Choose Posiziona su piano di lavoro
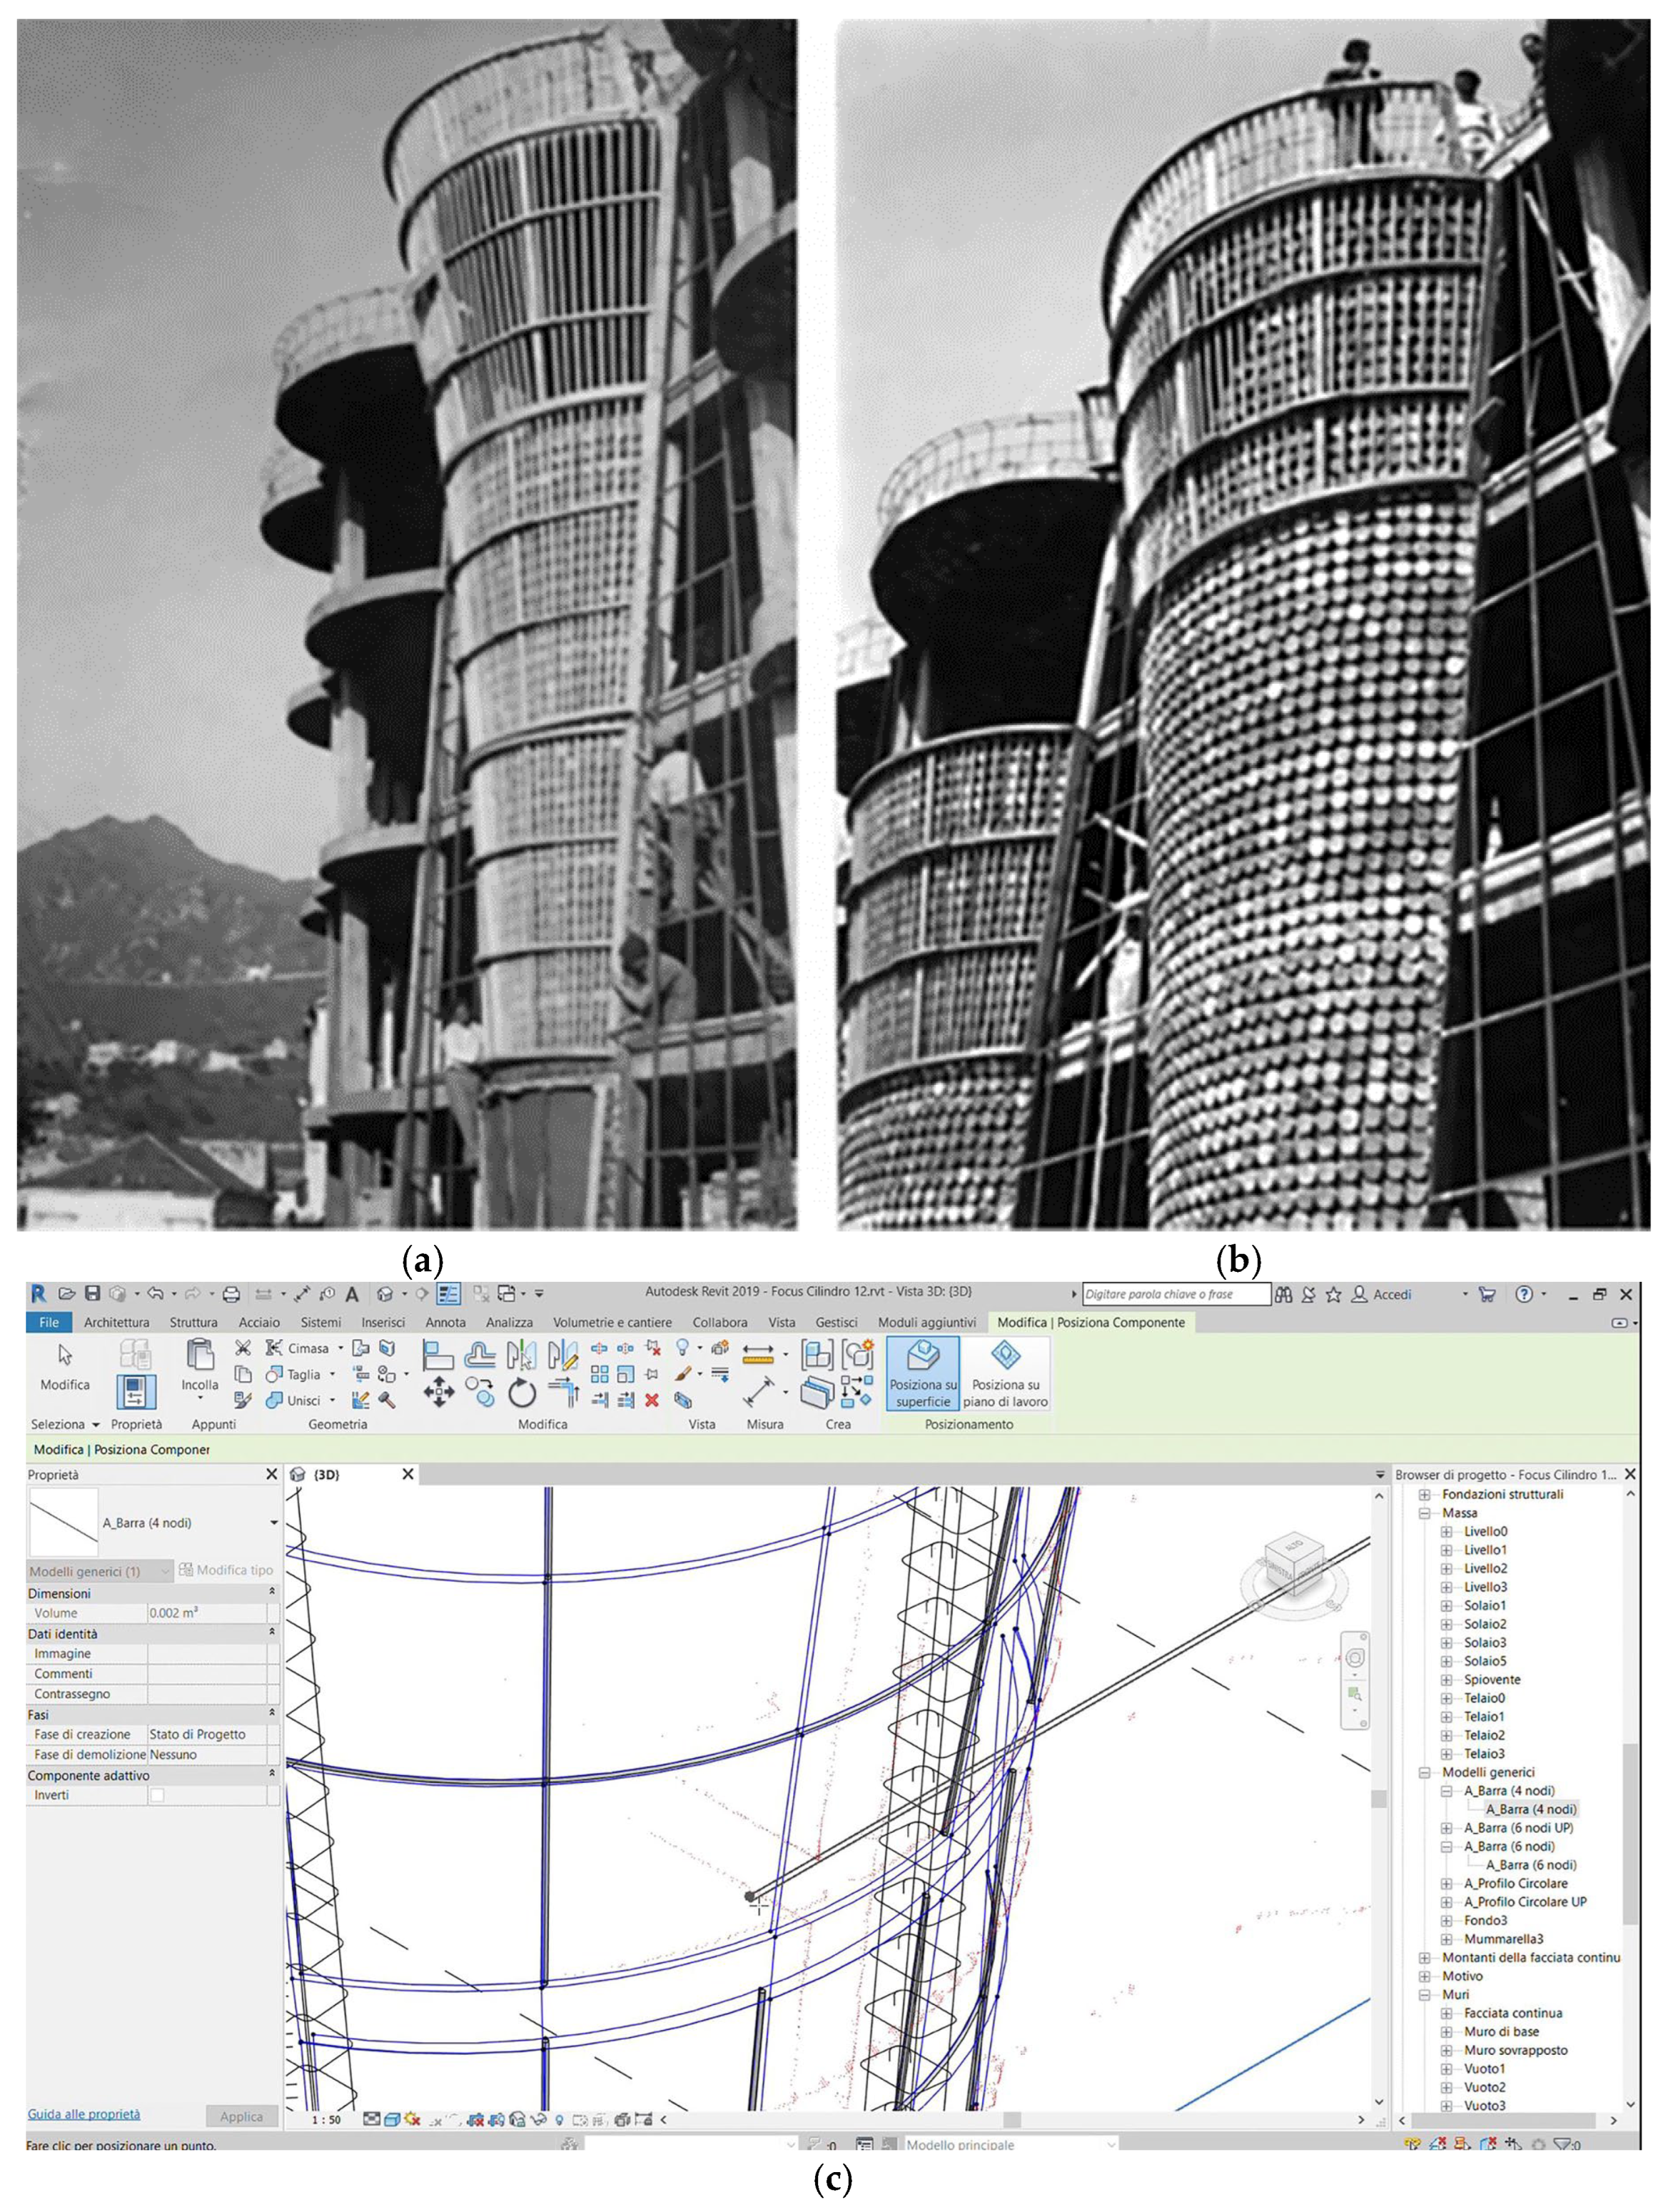Image resolution: width=1668 pixels, height=2212 pixels. click(x=1005, y=1373)
